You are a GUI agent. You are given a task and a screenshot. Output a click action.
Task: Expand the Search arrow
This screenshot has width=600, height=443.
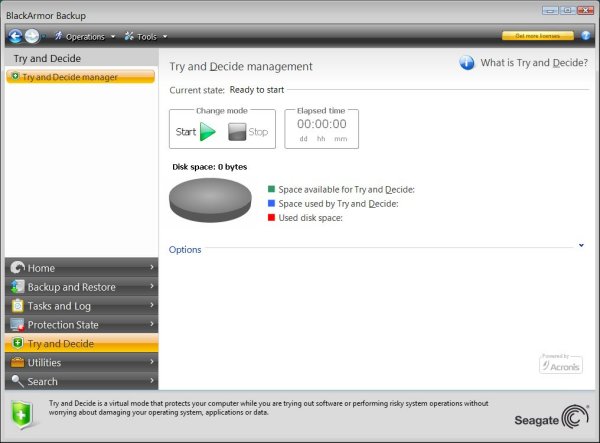152,380
